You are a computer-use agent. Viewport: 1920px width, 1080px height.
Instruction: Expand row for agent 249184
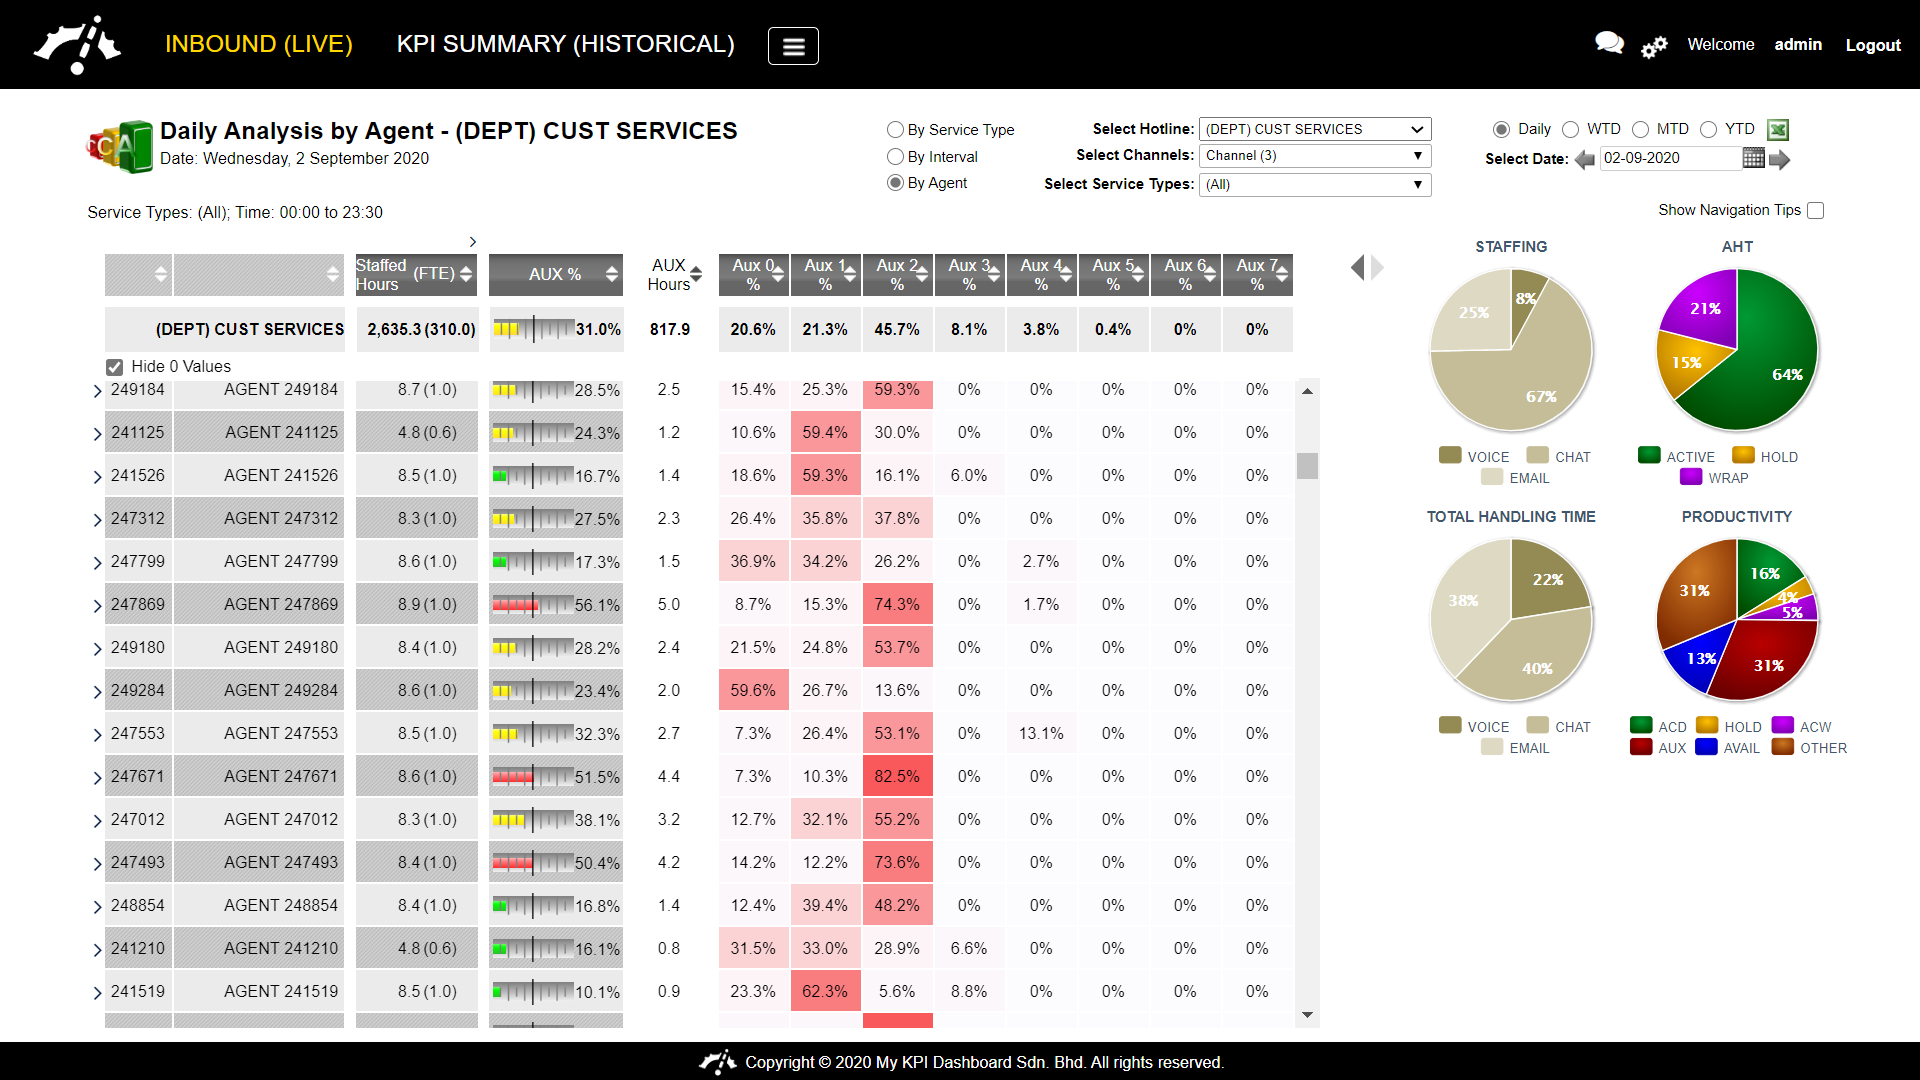[x=97, y=391]
